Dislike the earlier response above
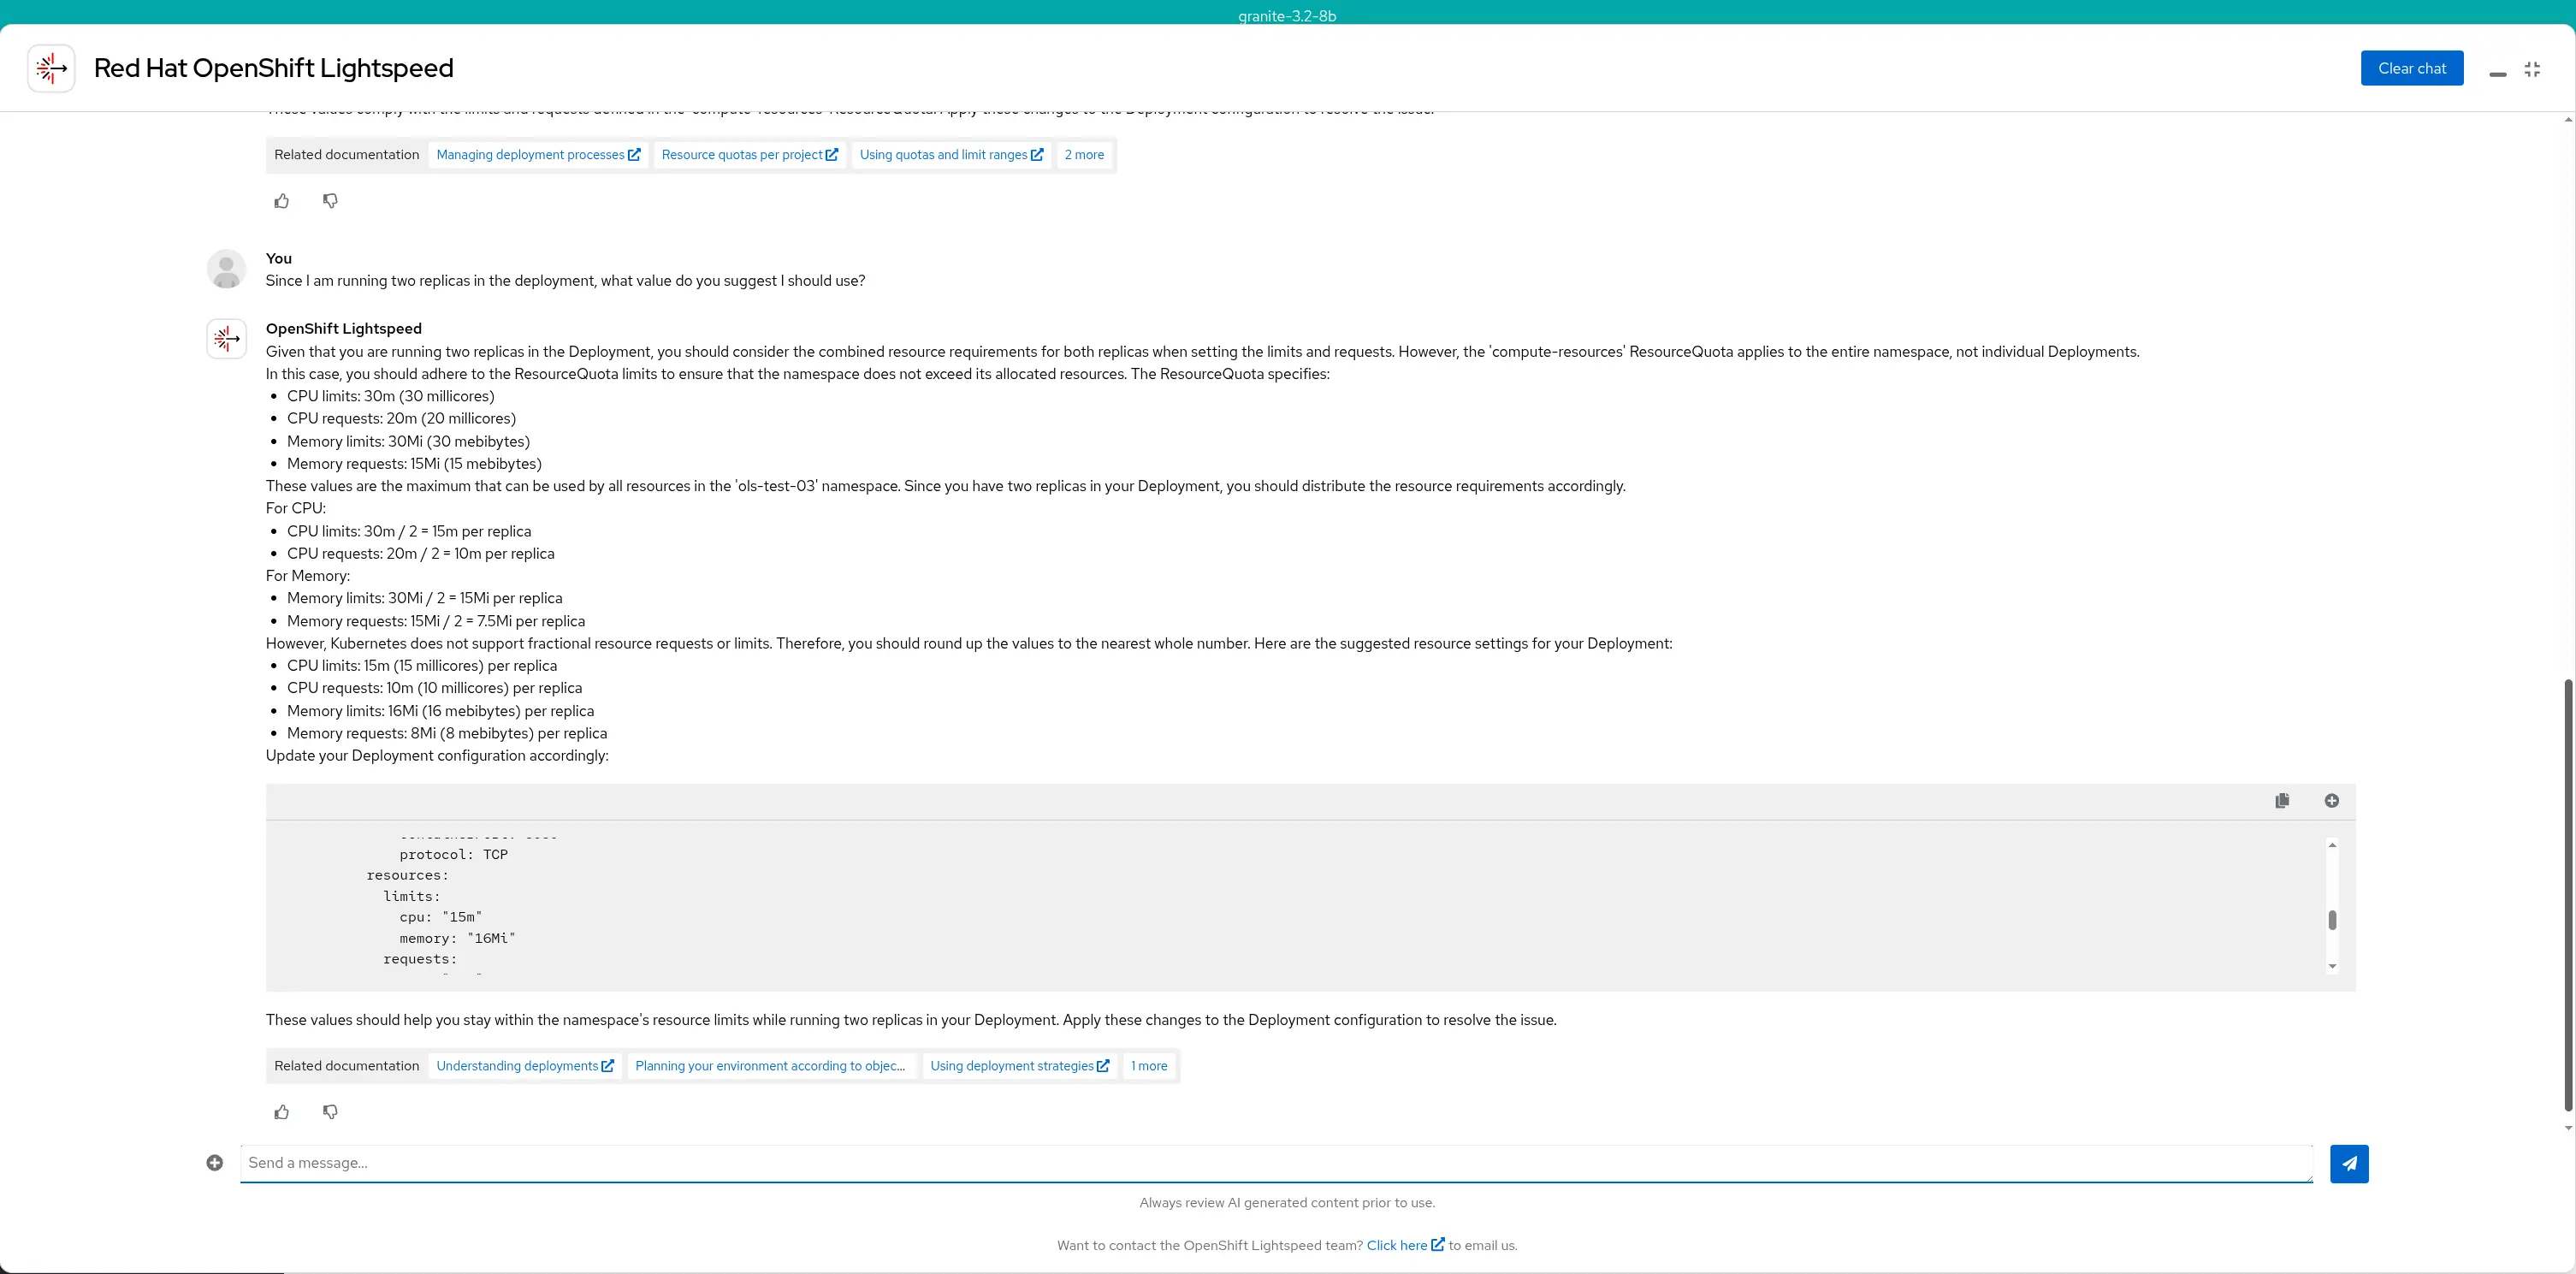 click(x=330, y=201)
